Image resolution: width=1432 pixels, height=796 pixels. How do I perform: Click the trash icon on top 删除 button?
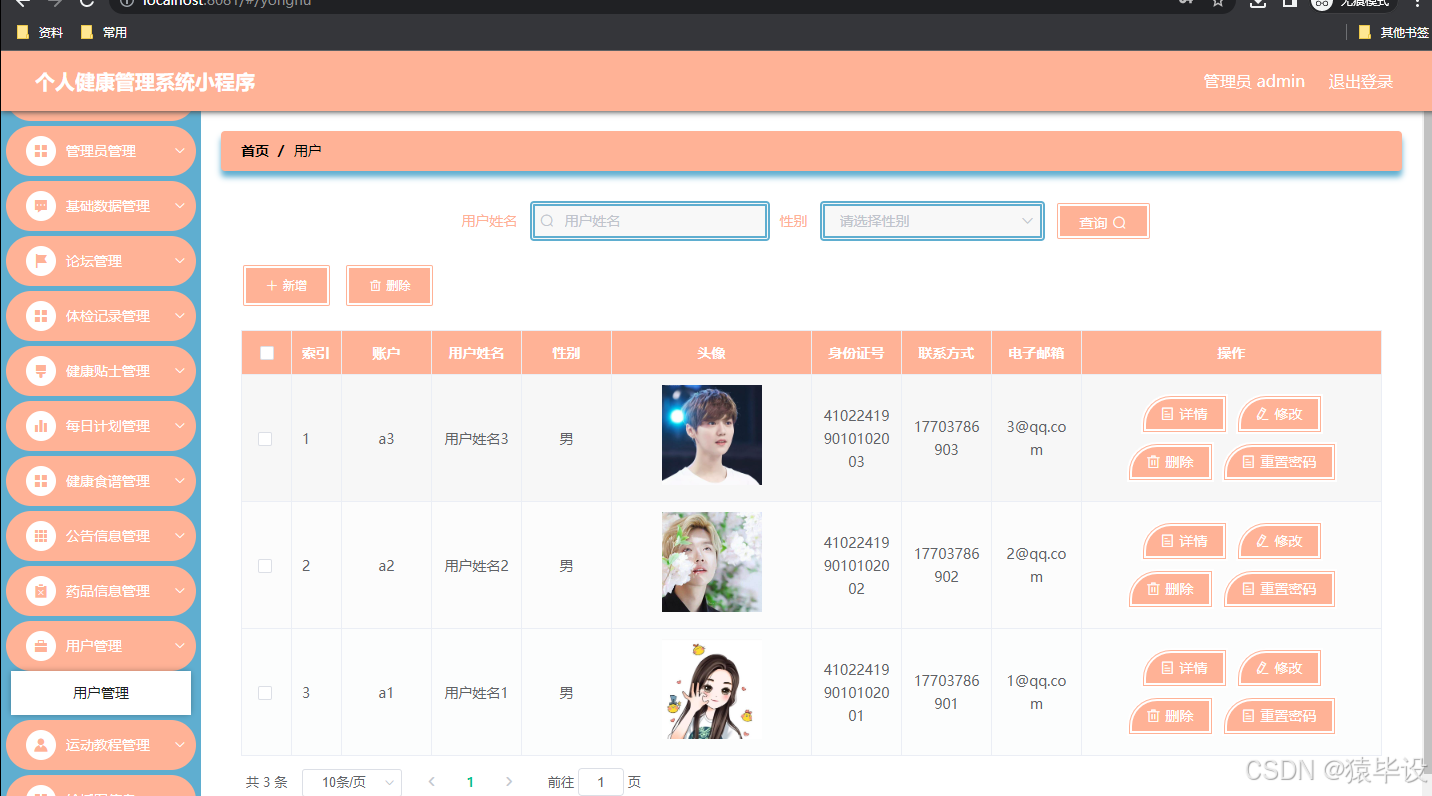[x=376, y=286]
